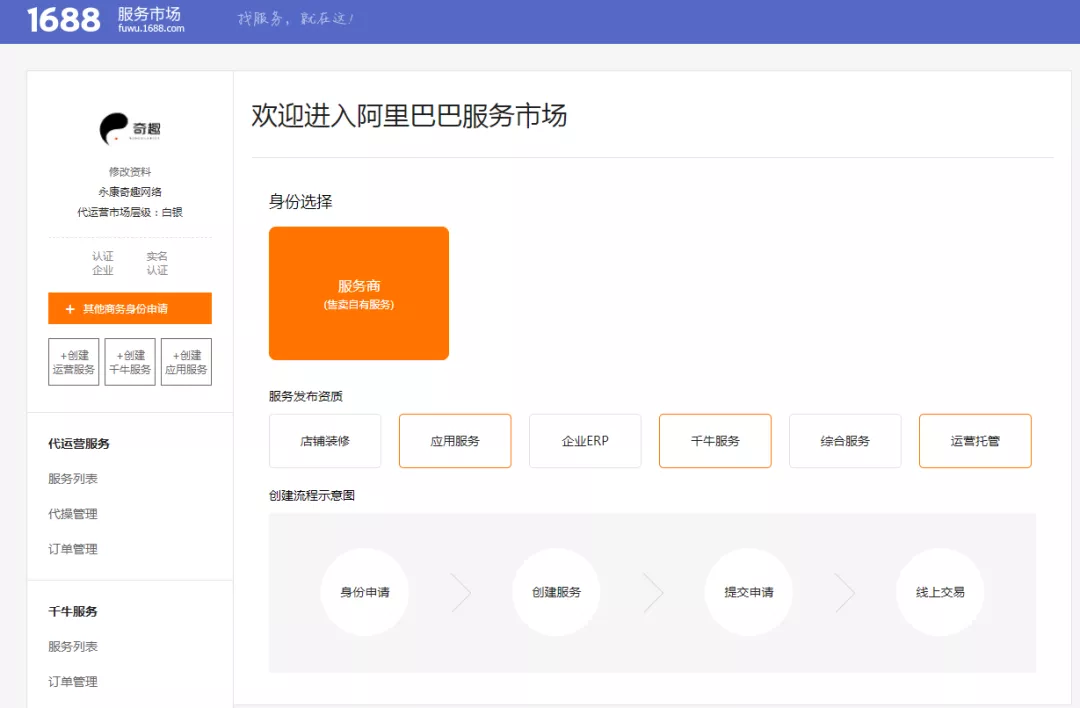Click the plus icon on 其他商务身份申请
This screenshot has width=1080, height=708.
pos(70,309)
